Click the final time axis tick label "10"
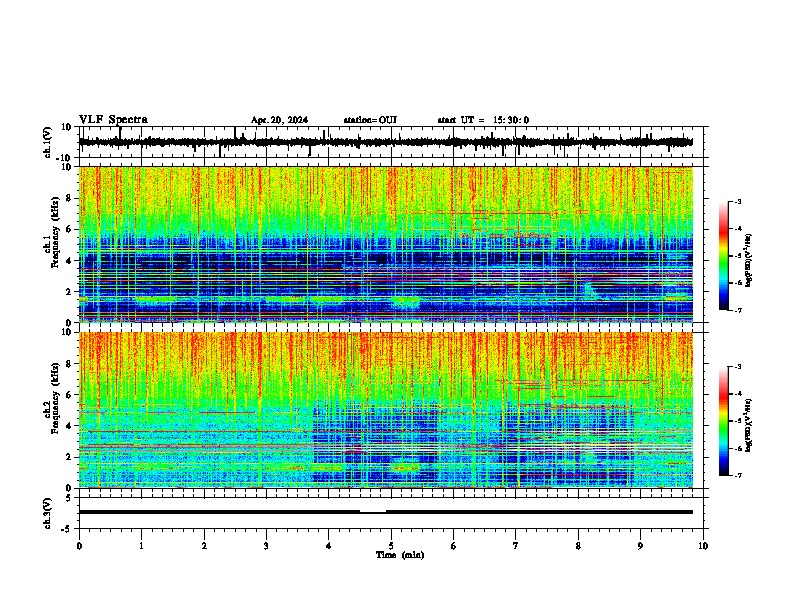This screenshot has width=792, height=612. tap(703, 546)
